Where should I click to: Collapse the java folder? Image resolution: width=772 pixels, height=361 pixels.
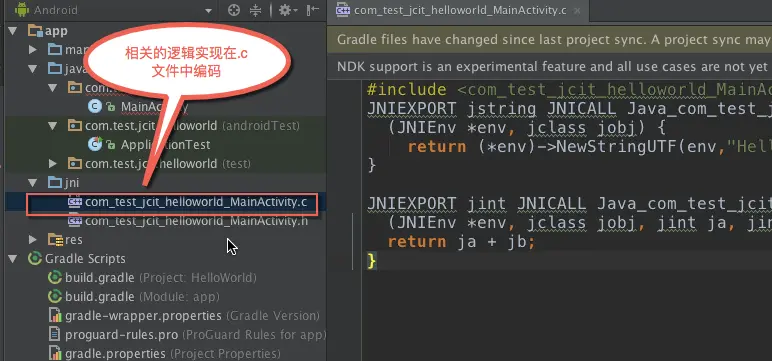(32, 69)
